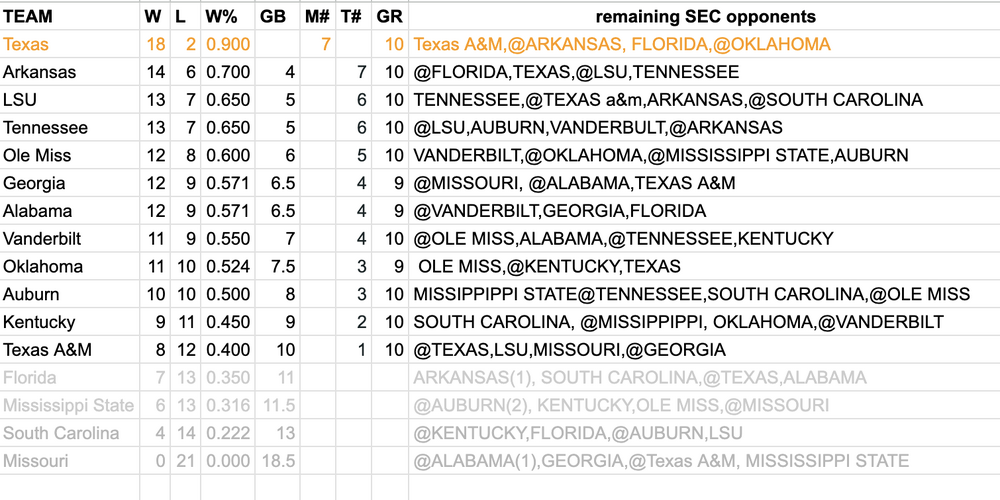Click the greyed-out Florida team cell
The image size is (1000, 500).
30,378
